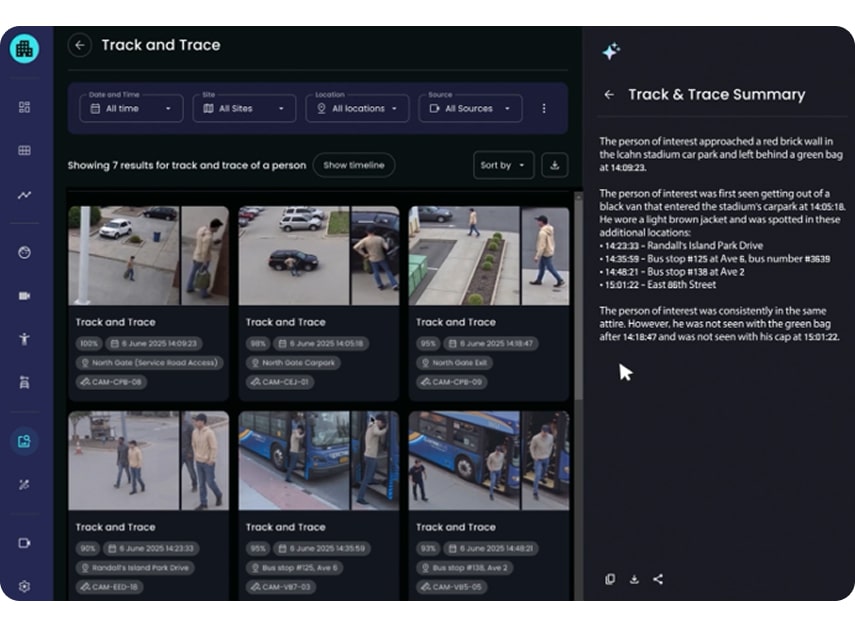The width and height of the screenshot is (855, 627).
Task: Click the 6 June 2025 14:09:23 date tag
Action: pos(154,343)
